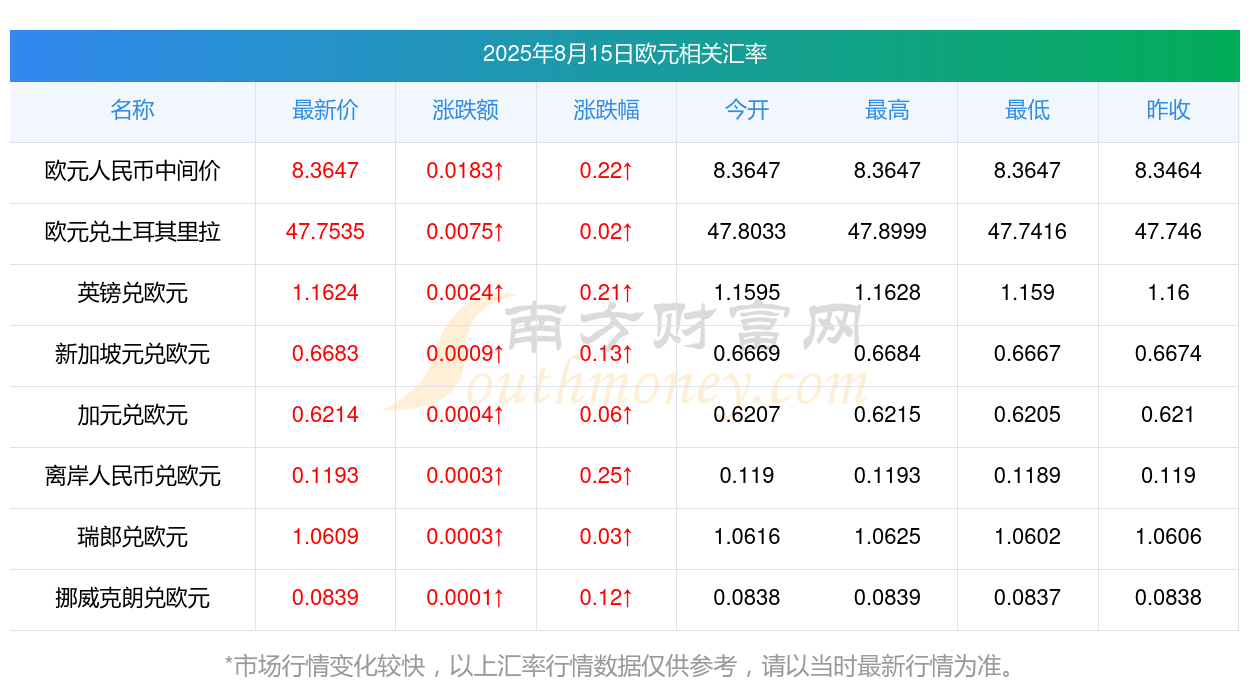Click latest price 0.1193 in red
Screen dimensions: 1250x698
coord(325,476)
